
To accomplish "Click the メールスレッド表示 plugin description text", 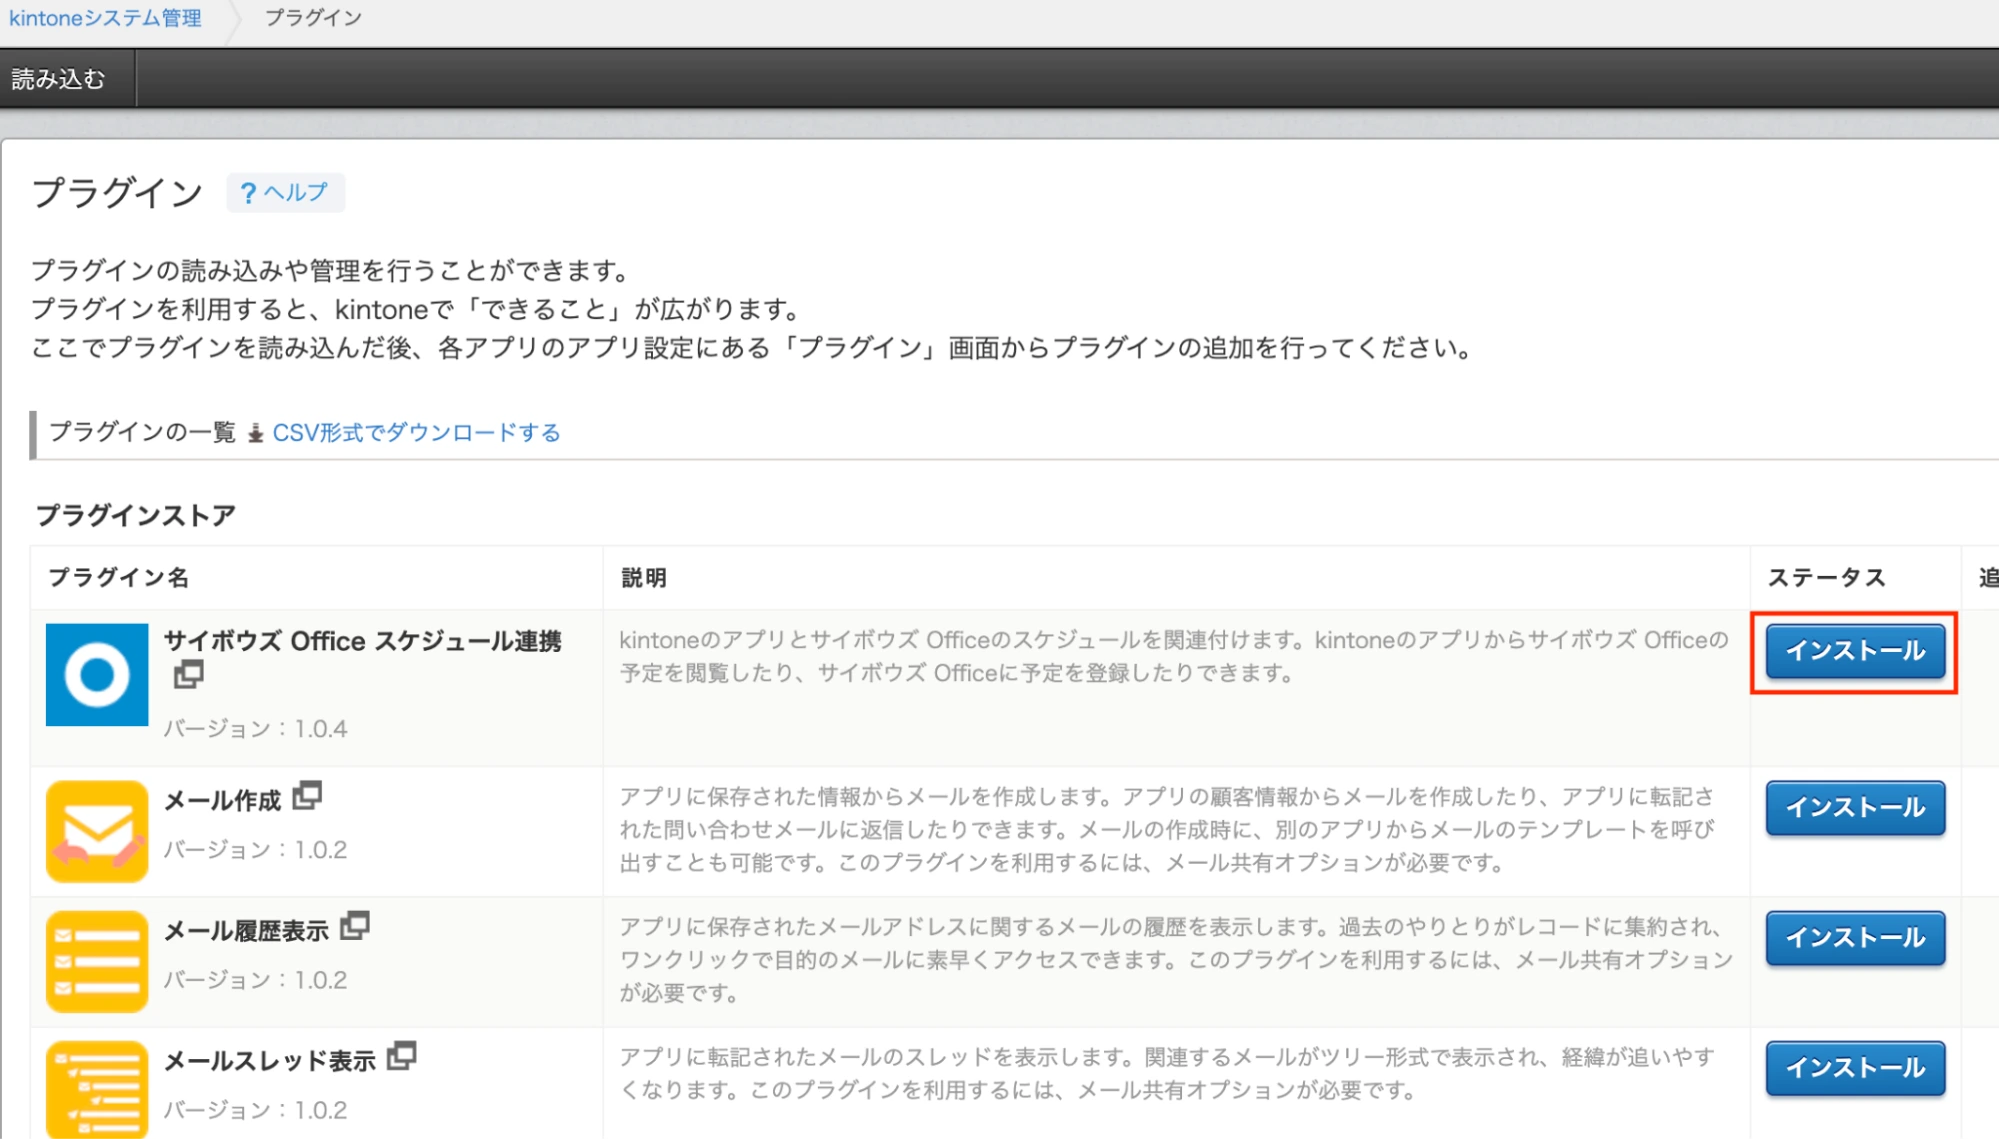I will (x=1168, y=1073).
